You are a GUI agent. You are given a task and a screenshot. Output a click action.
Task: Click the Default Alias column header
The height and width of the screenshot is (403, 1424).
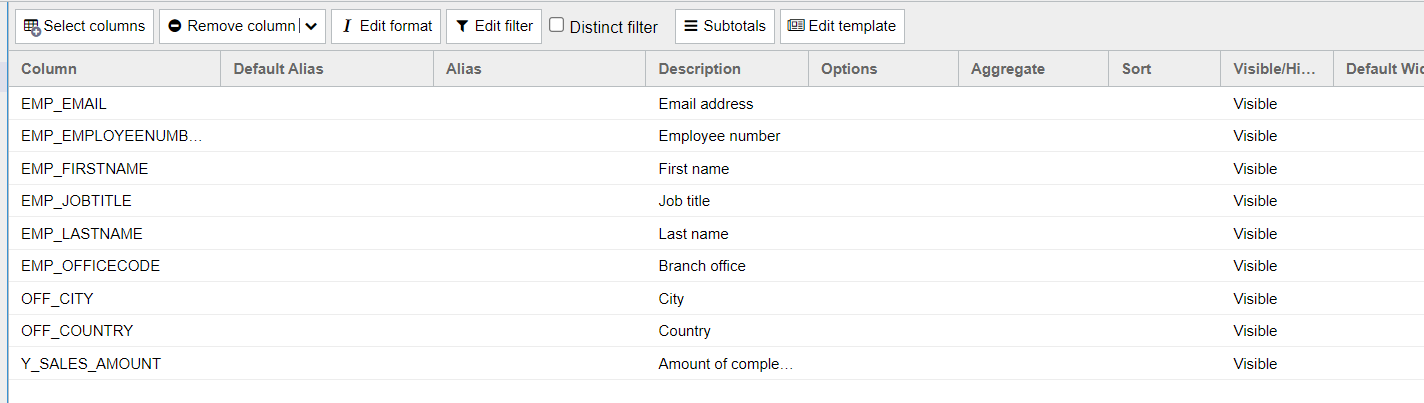(x=278, y=69)
